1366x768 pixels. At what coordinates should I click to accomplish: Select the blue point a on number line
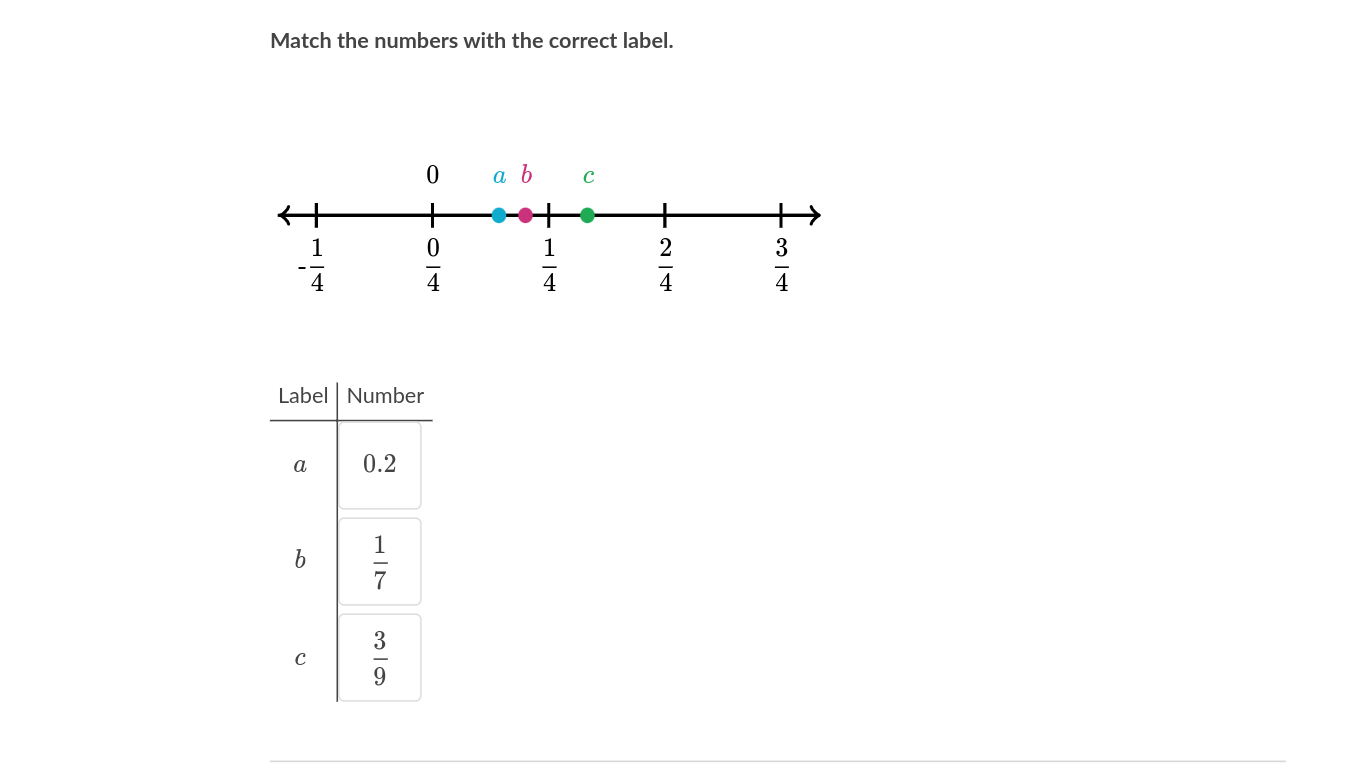[499, 215]
